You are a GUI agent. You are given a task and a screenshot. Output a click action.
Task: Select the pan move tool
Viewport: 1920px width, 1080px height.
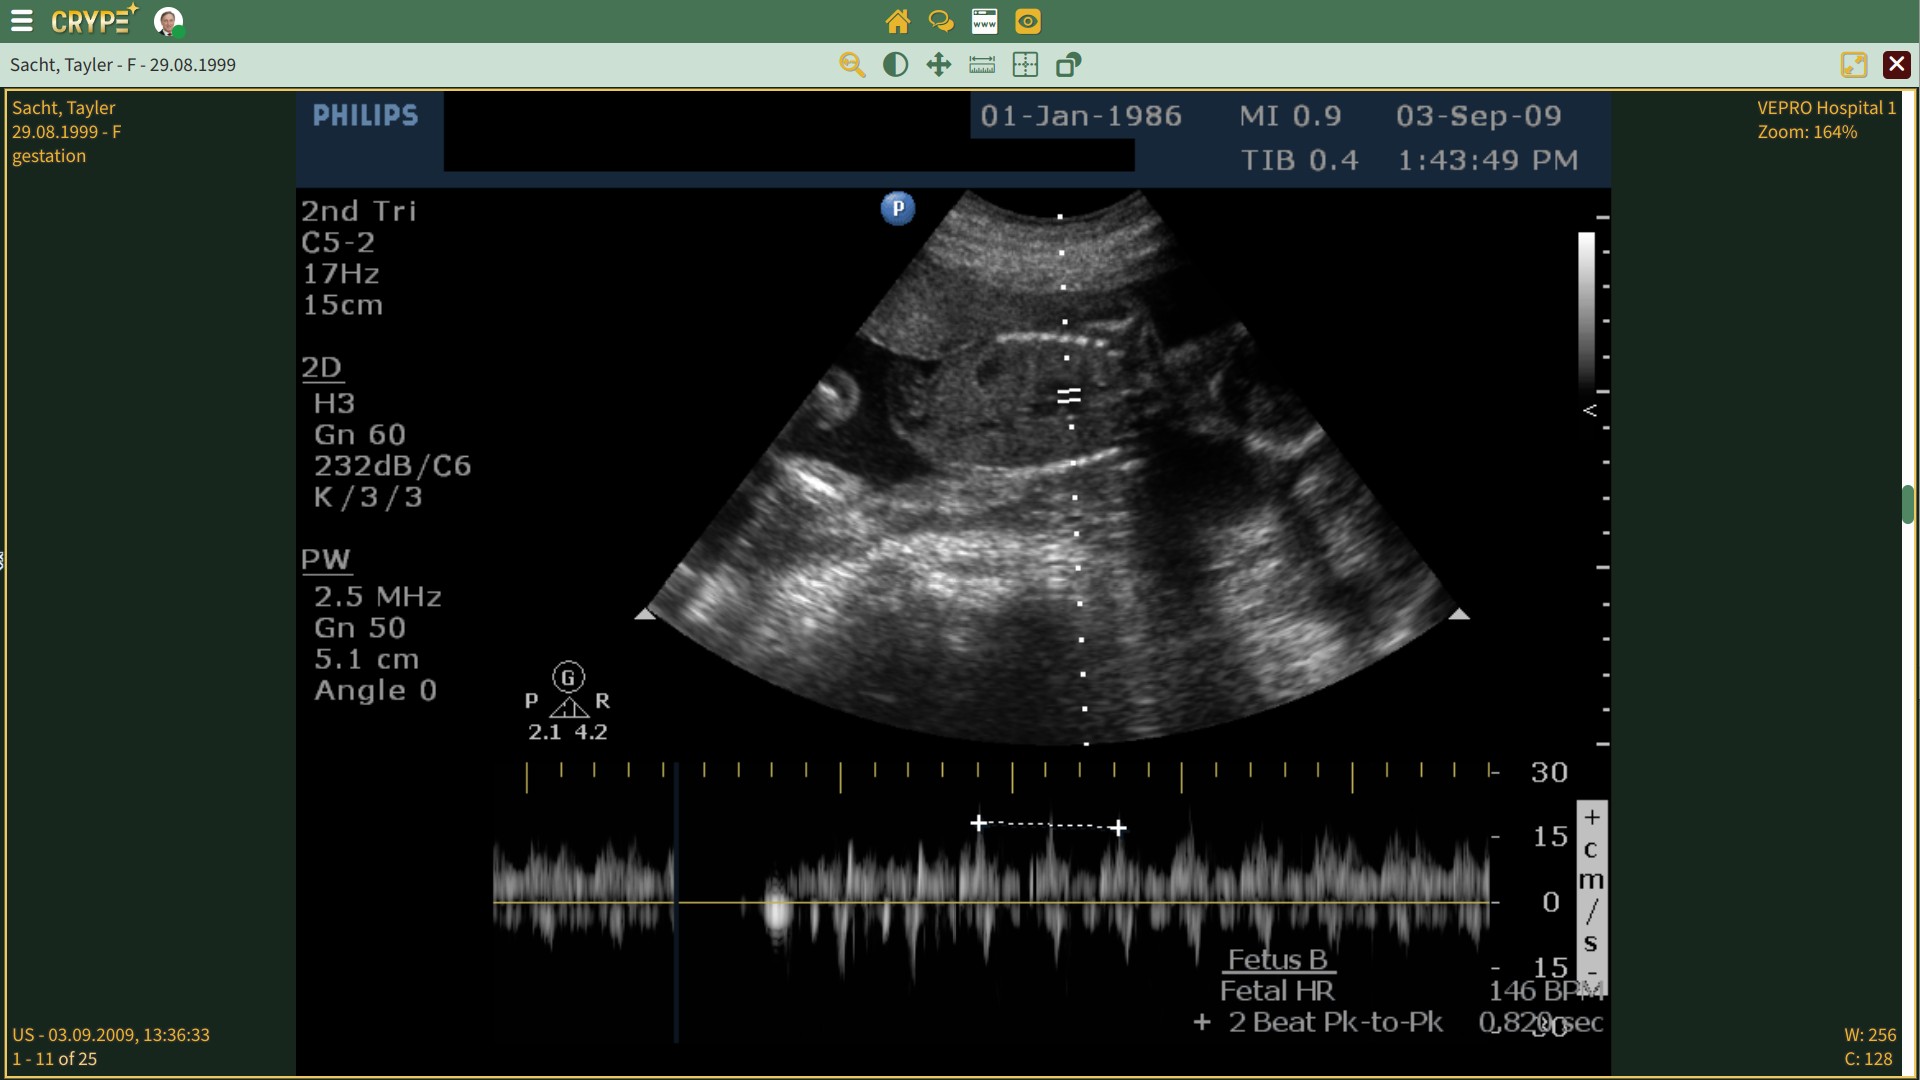939,65
